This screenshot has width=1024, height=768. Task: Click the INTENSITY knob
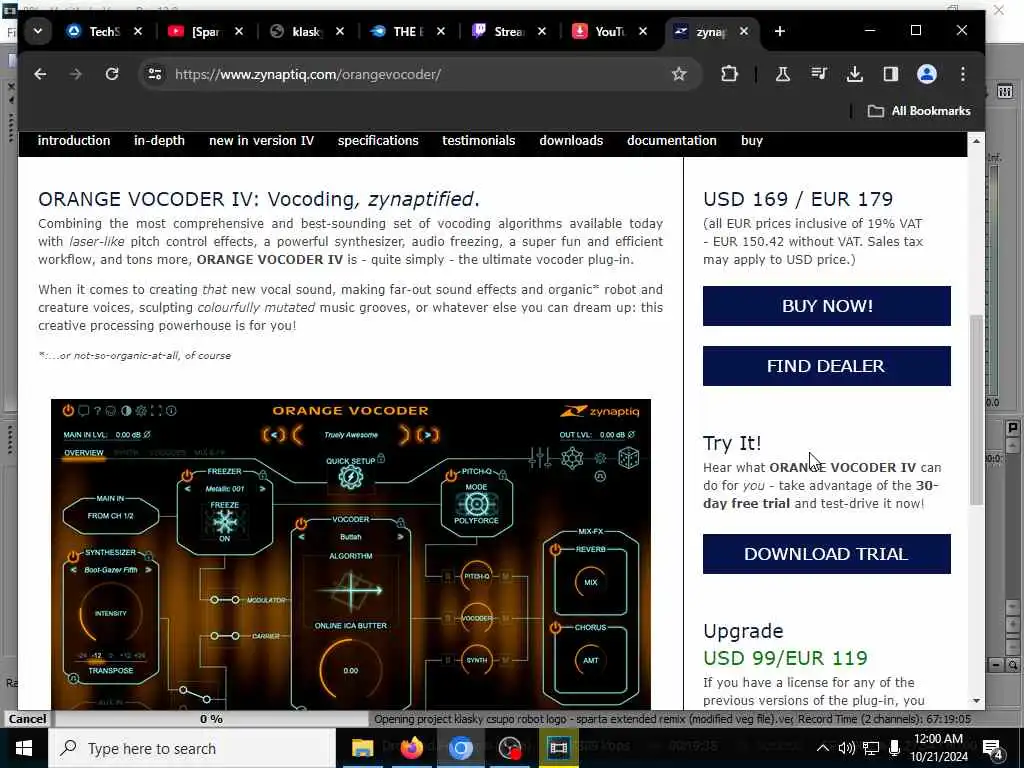(x=110, y=613)
